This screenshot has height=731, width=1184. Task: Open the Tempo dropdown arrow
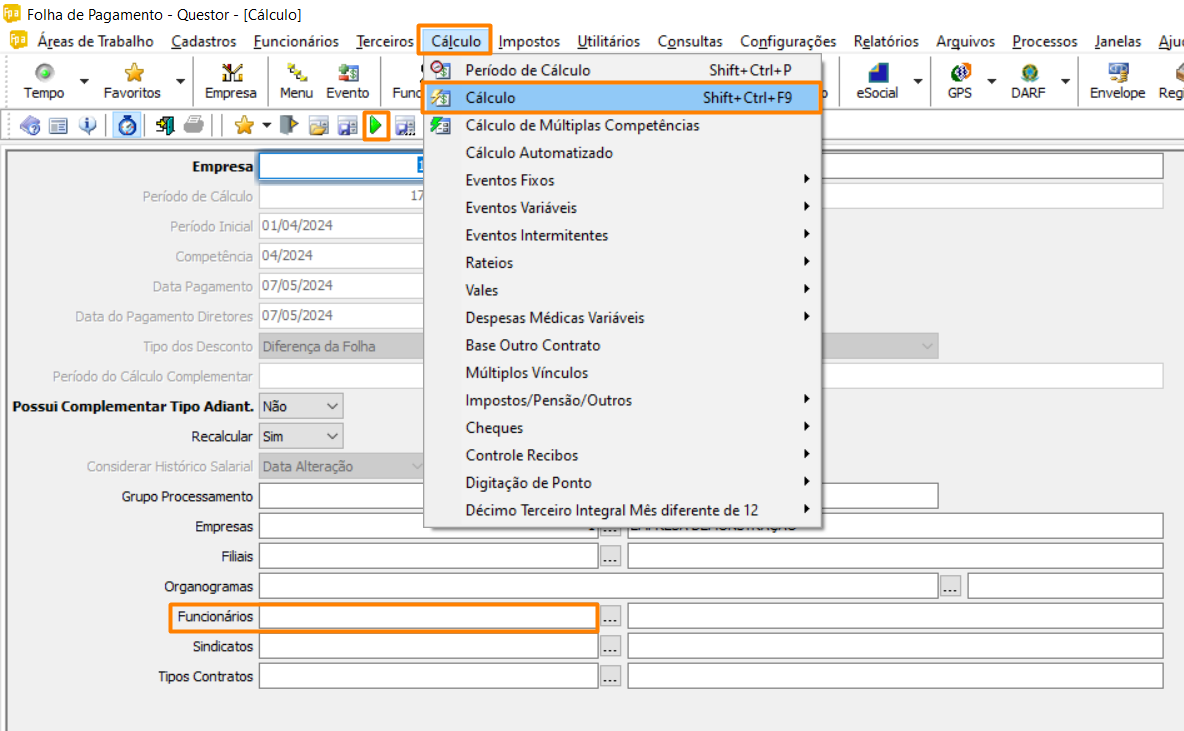pyautogui.click(x=84, y=82)
